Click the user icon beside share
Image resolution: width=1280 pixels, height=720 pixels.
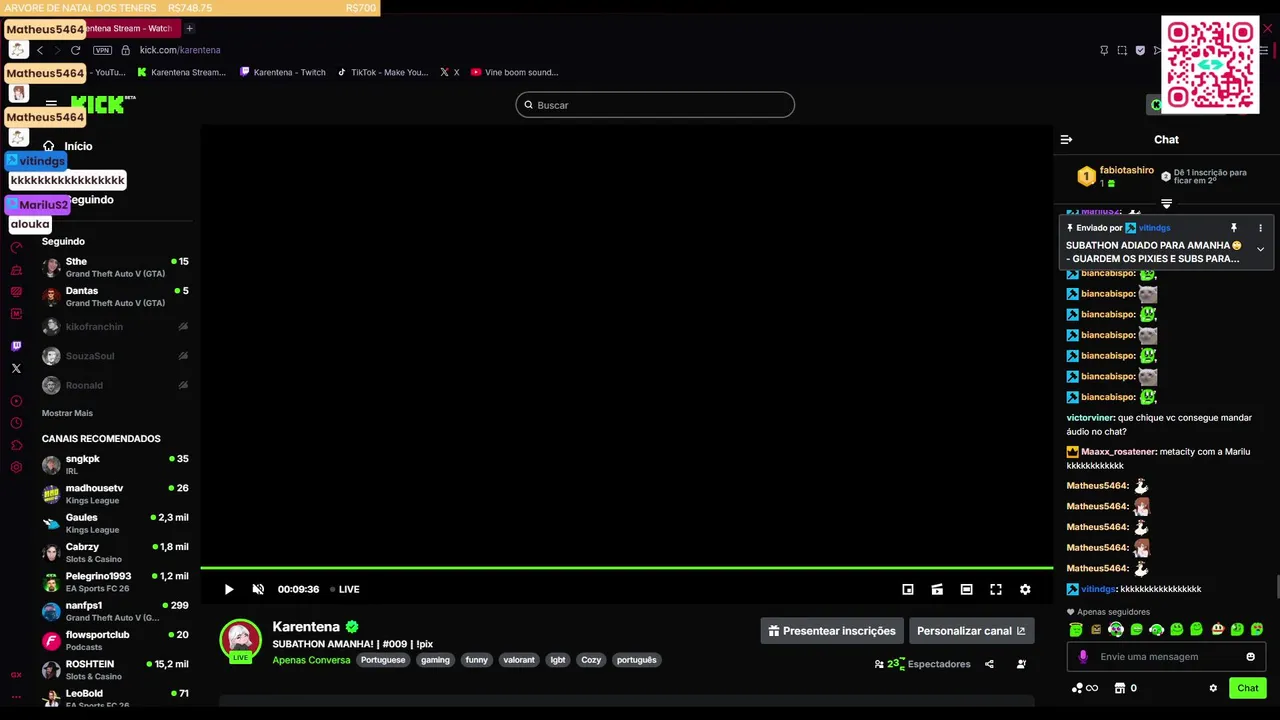click(x=1021, y=664)
